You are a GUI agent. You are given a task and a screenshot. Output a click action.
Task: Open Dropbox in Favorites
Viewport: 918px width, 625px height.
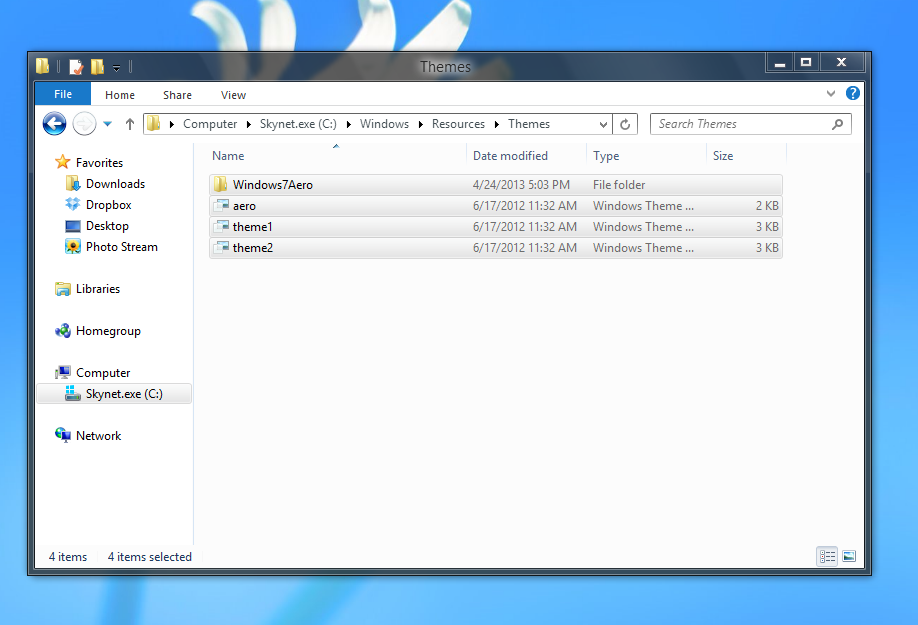coord(109,205)
